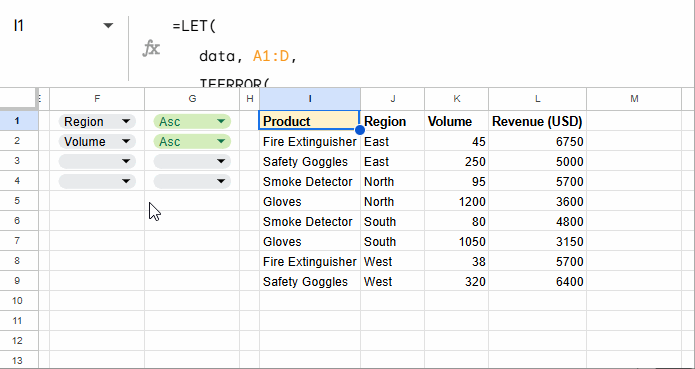Click the formula bar =LET( line
The image size is (695, 369).
click(194, 26)
